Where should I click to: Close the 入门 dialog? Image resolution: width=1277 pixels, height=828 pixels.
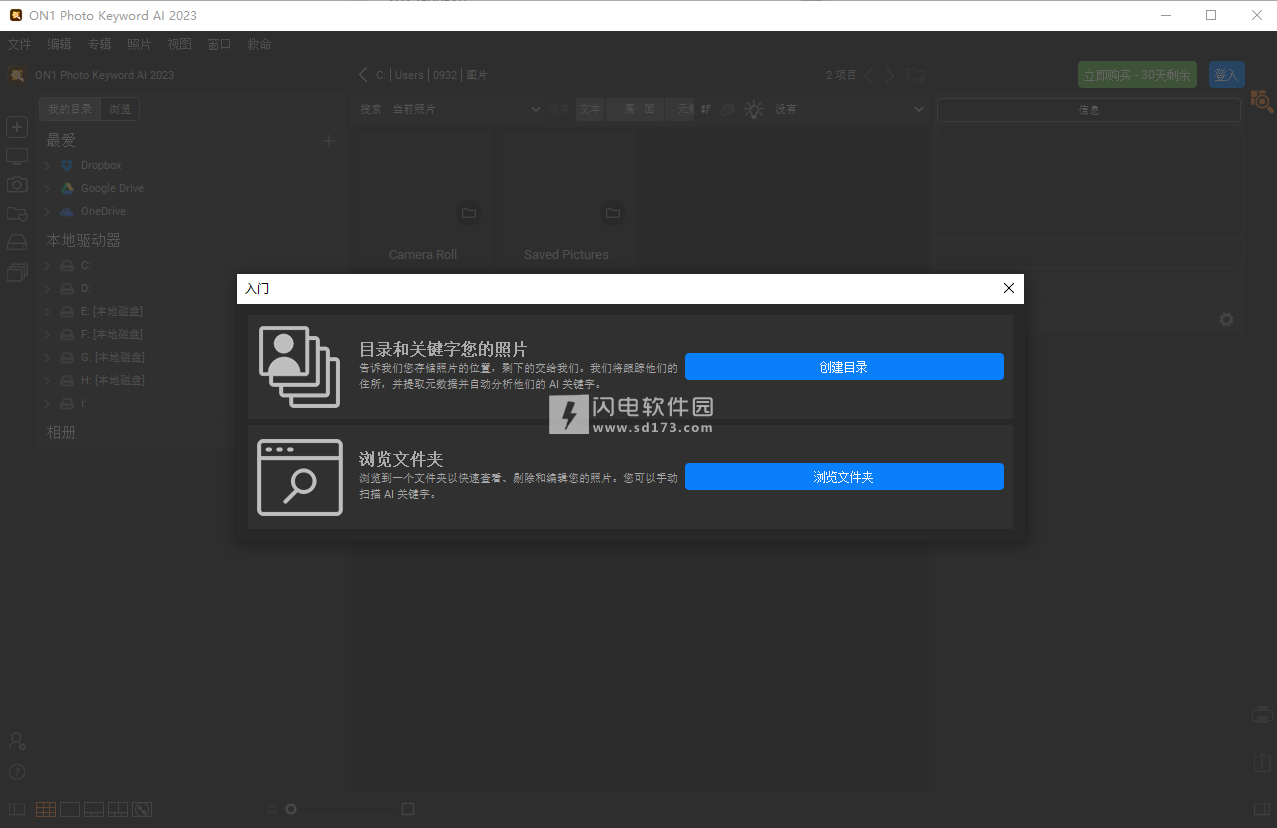(x=1008, y=288)
